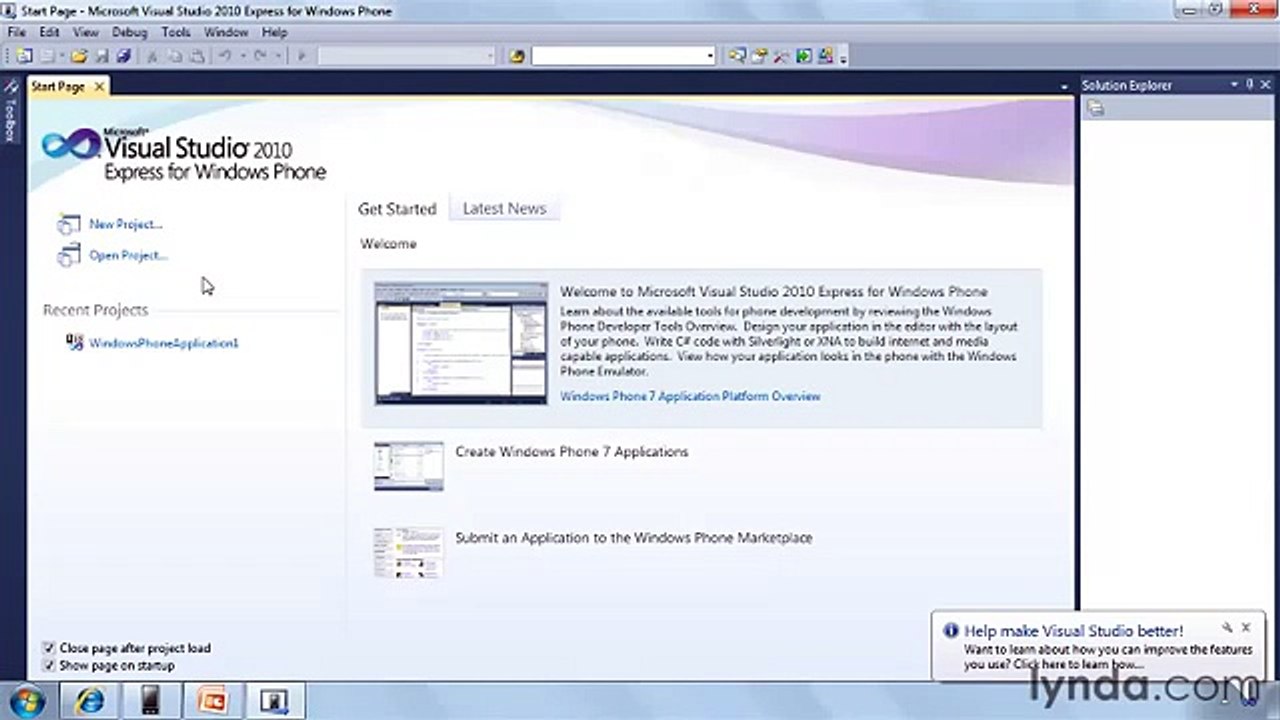This screenshot has height=720, width=1280.
Task: Click the icon beside New Project link
Action: 68,225
